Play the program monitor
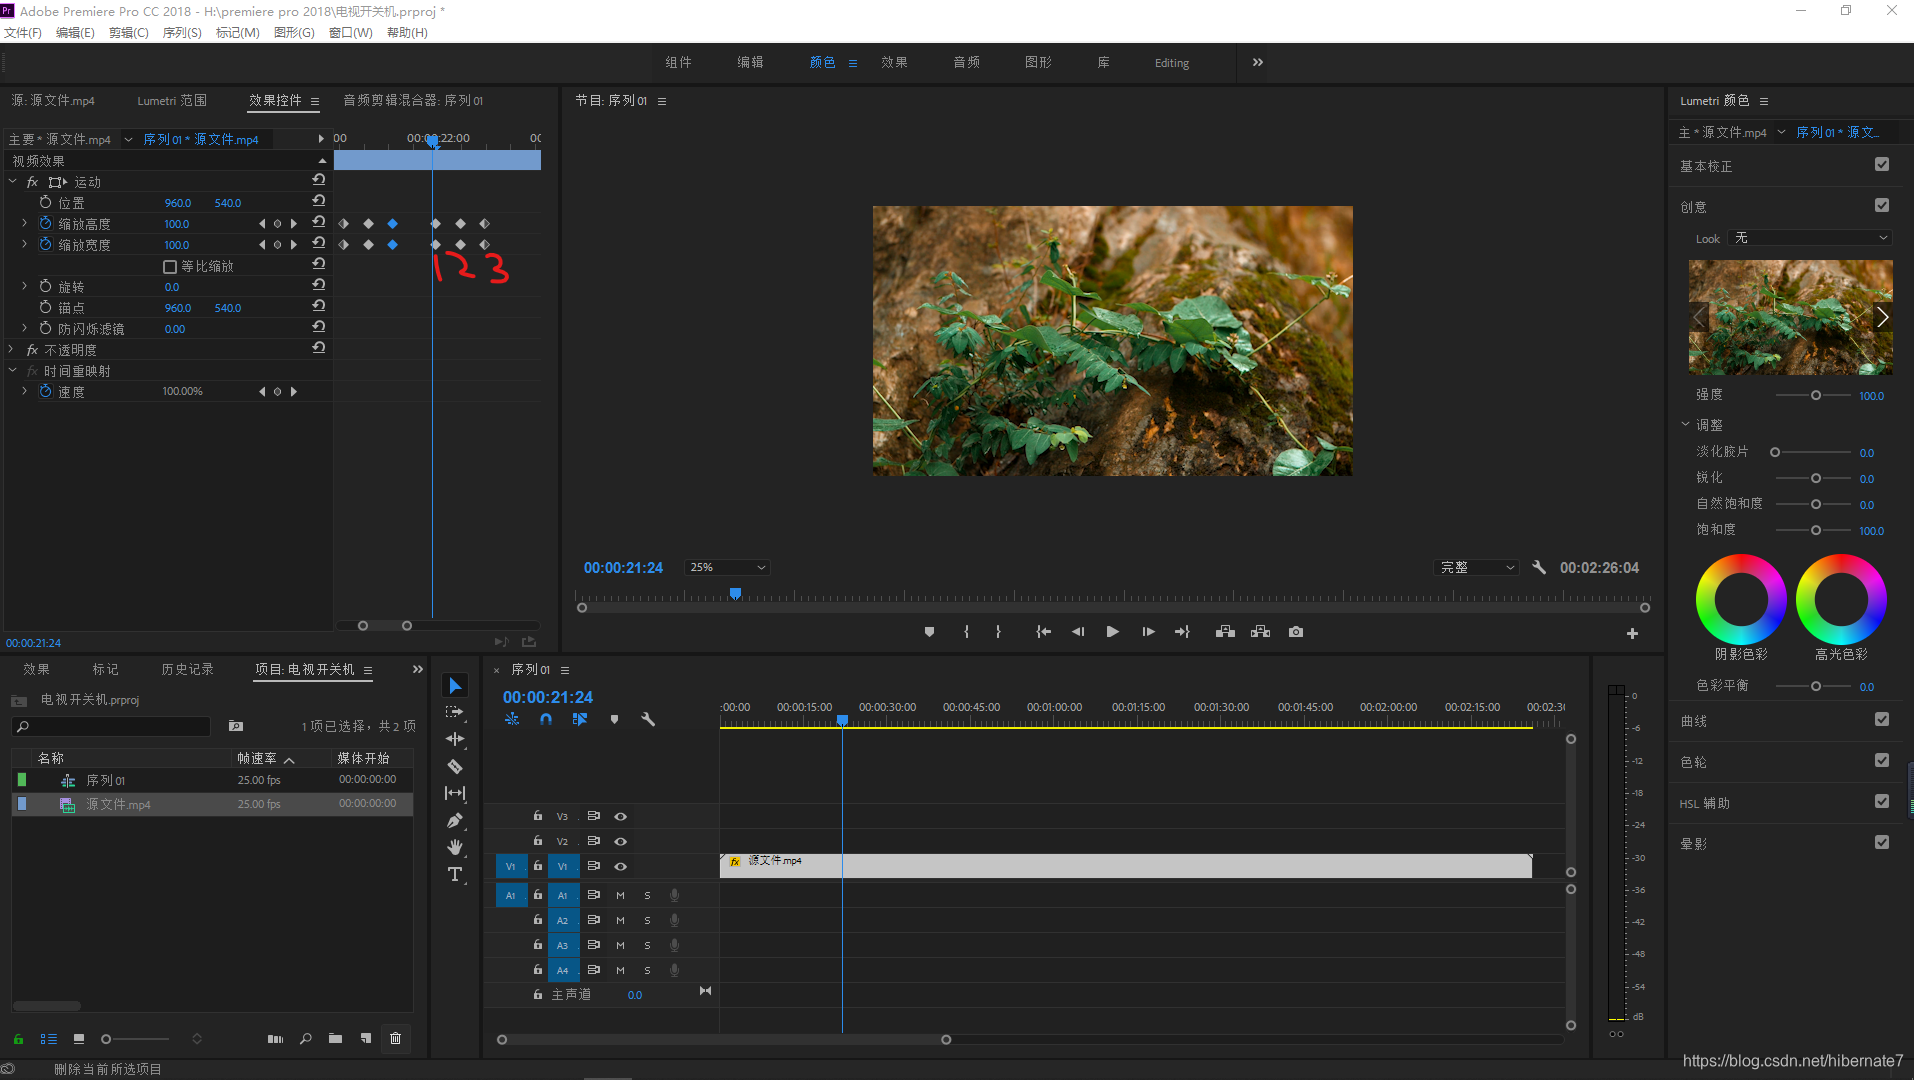 click(x=1112, y=632)
